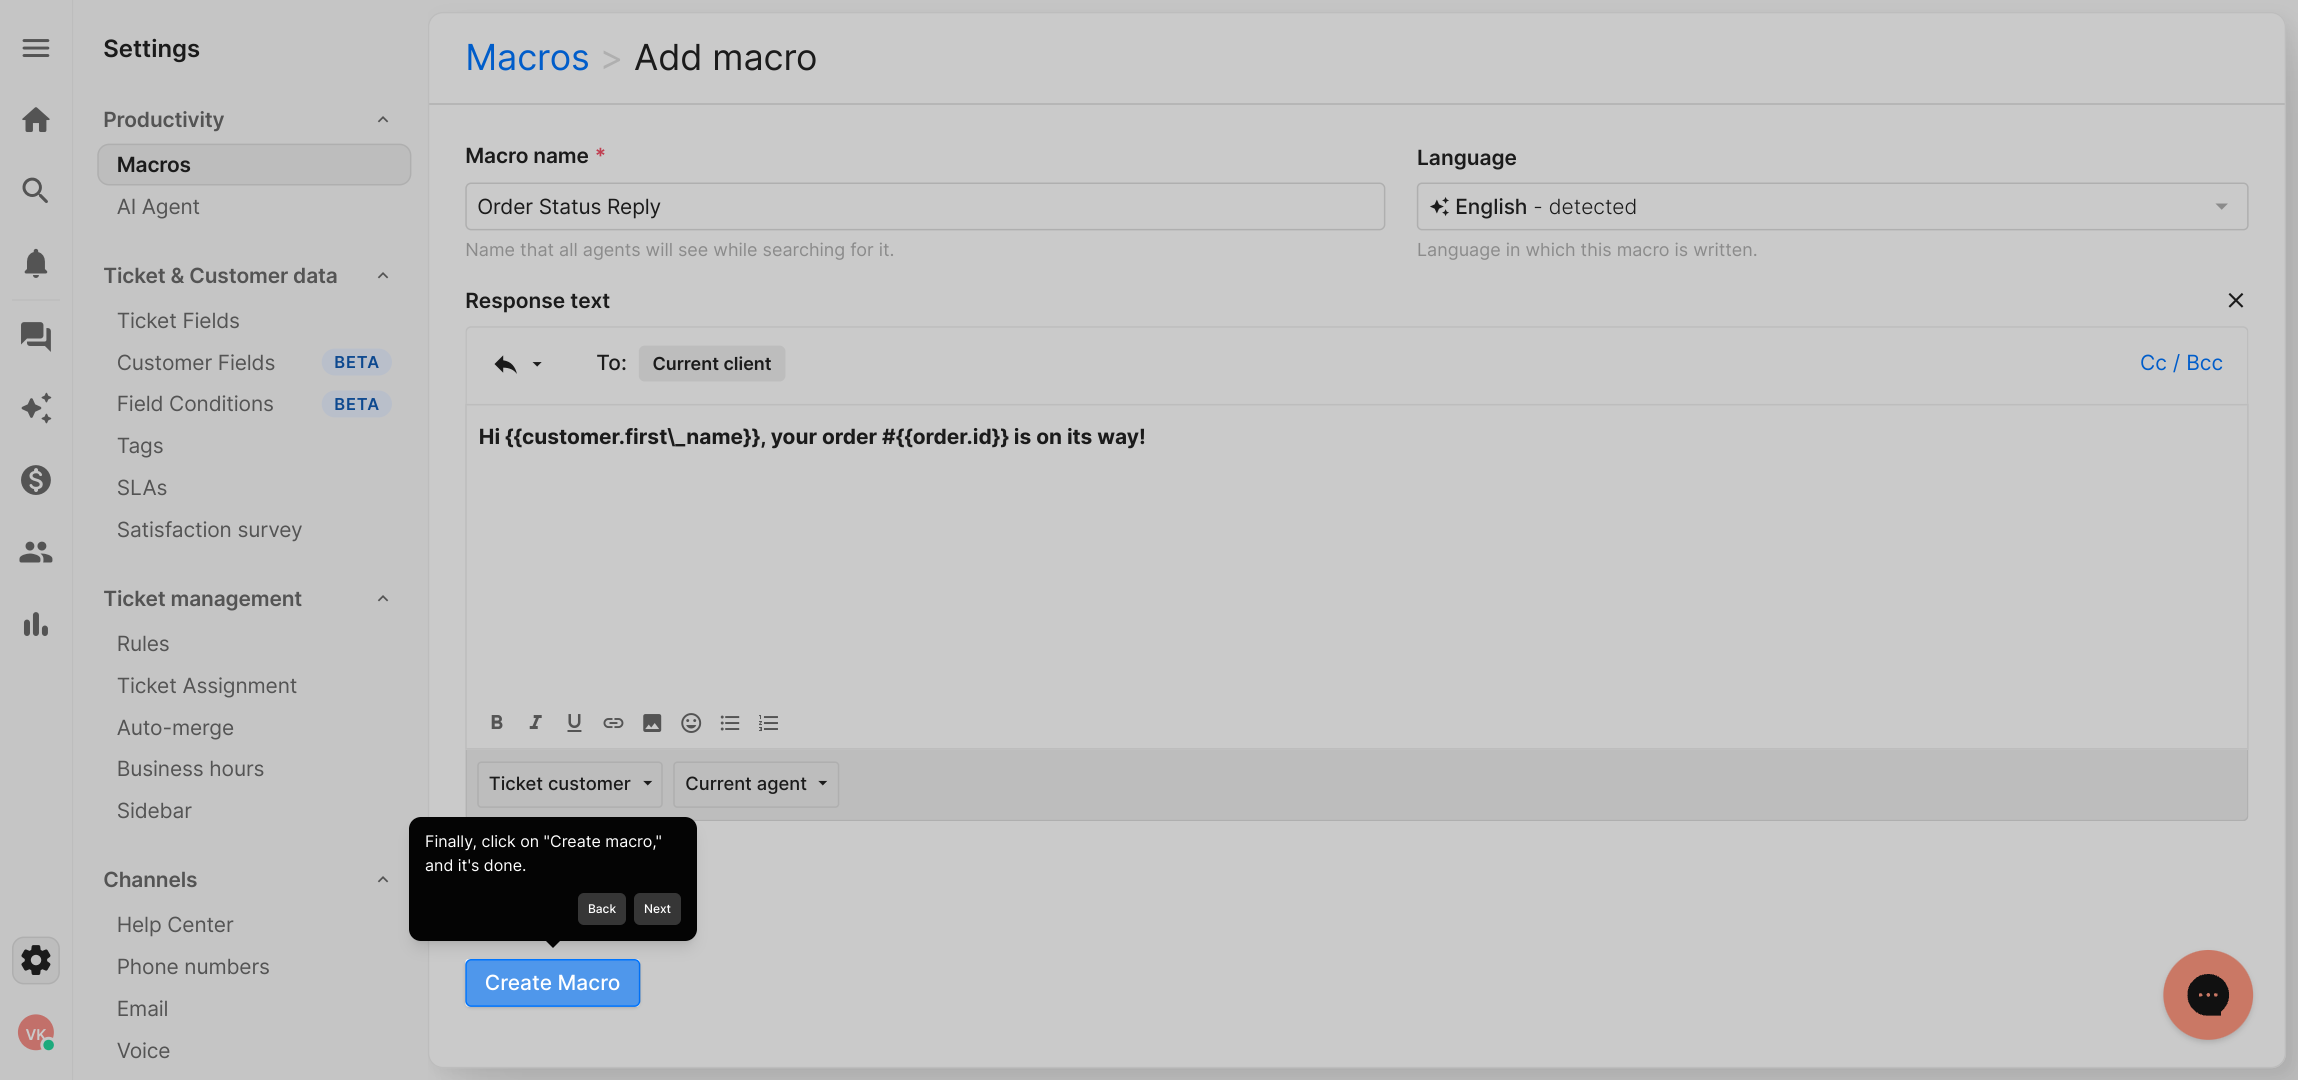Open Help Center channel settings
The height and width of the screenshot is (1080, 2298).
[x=175, y=925]
